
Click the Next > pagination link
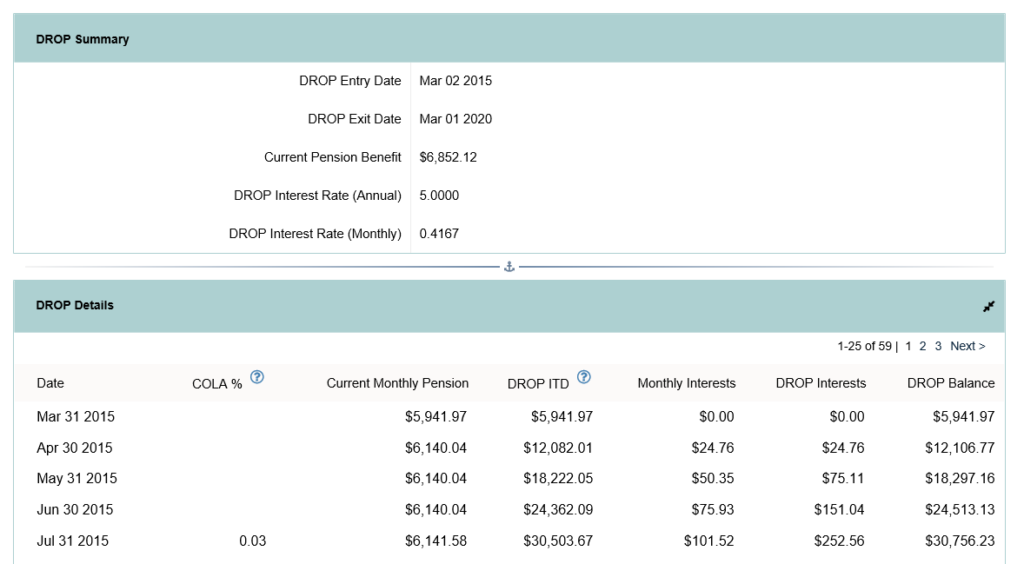tap(967, 346)
